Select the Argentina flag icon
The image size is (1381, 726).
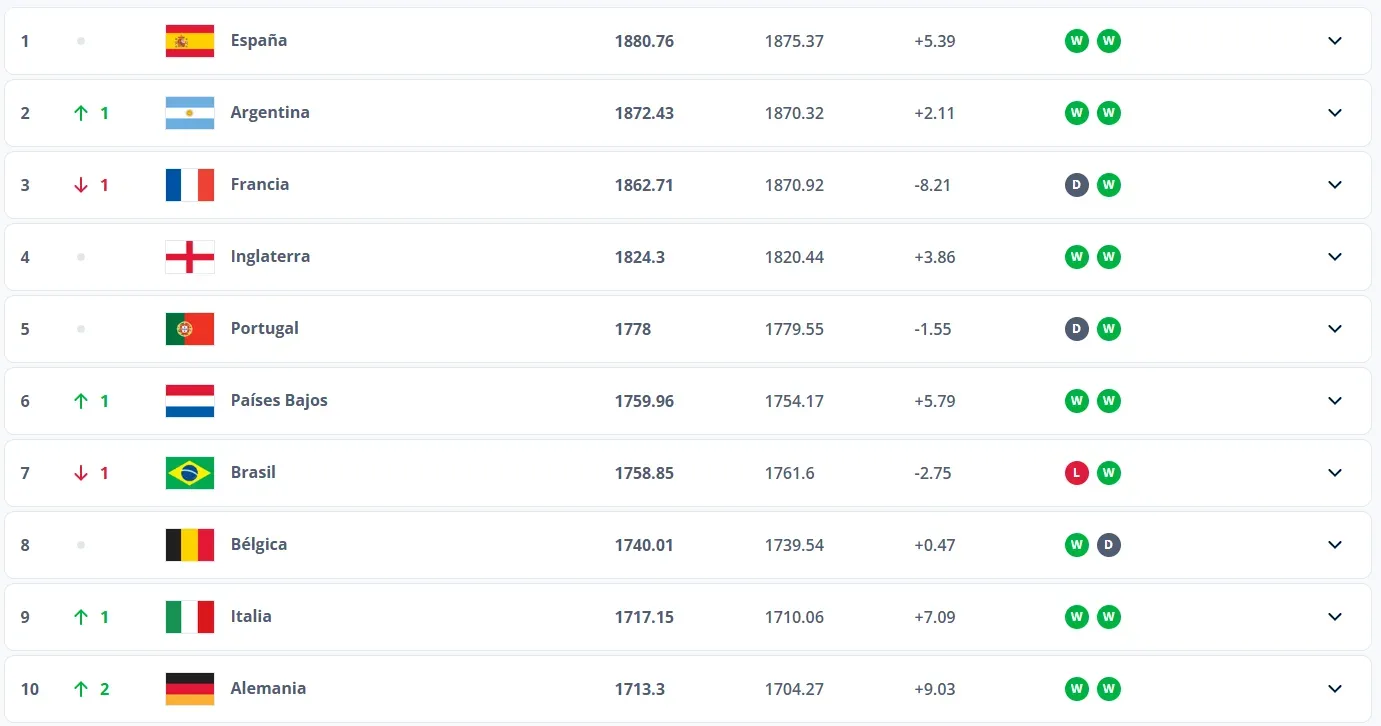189,113
